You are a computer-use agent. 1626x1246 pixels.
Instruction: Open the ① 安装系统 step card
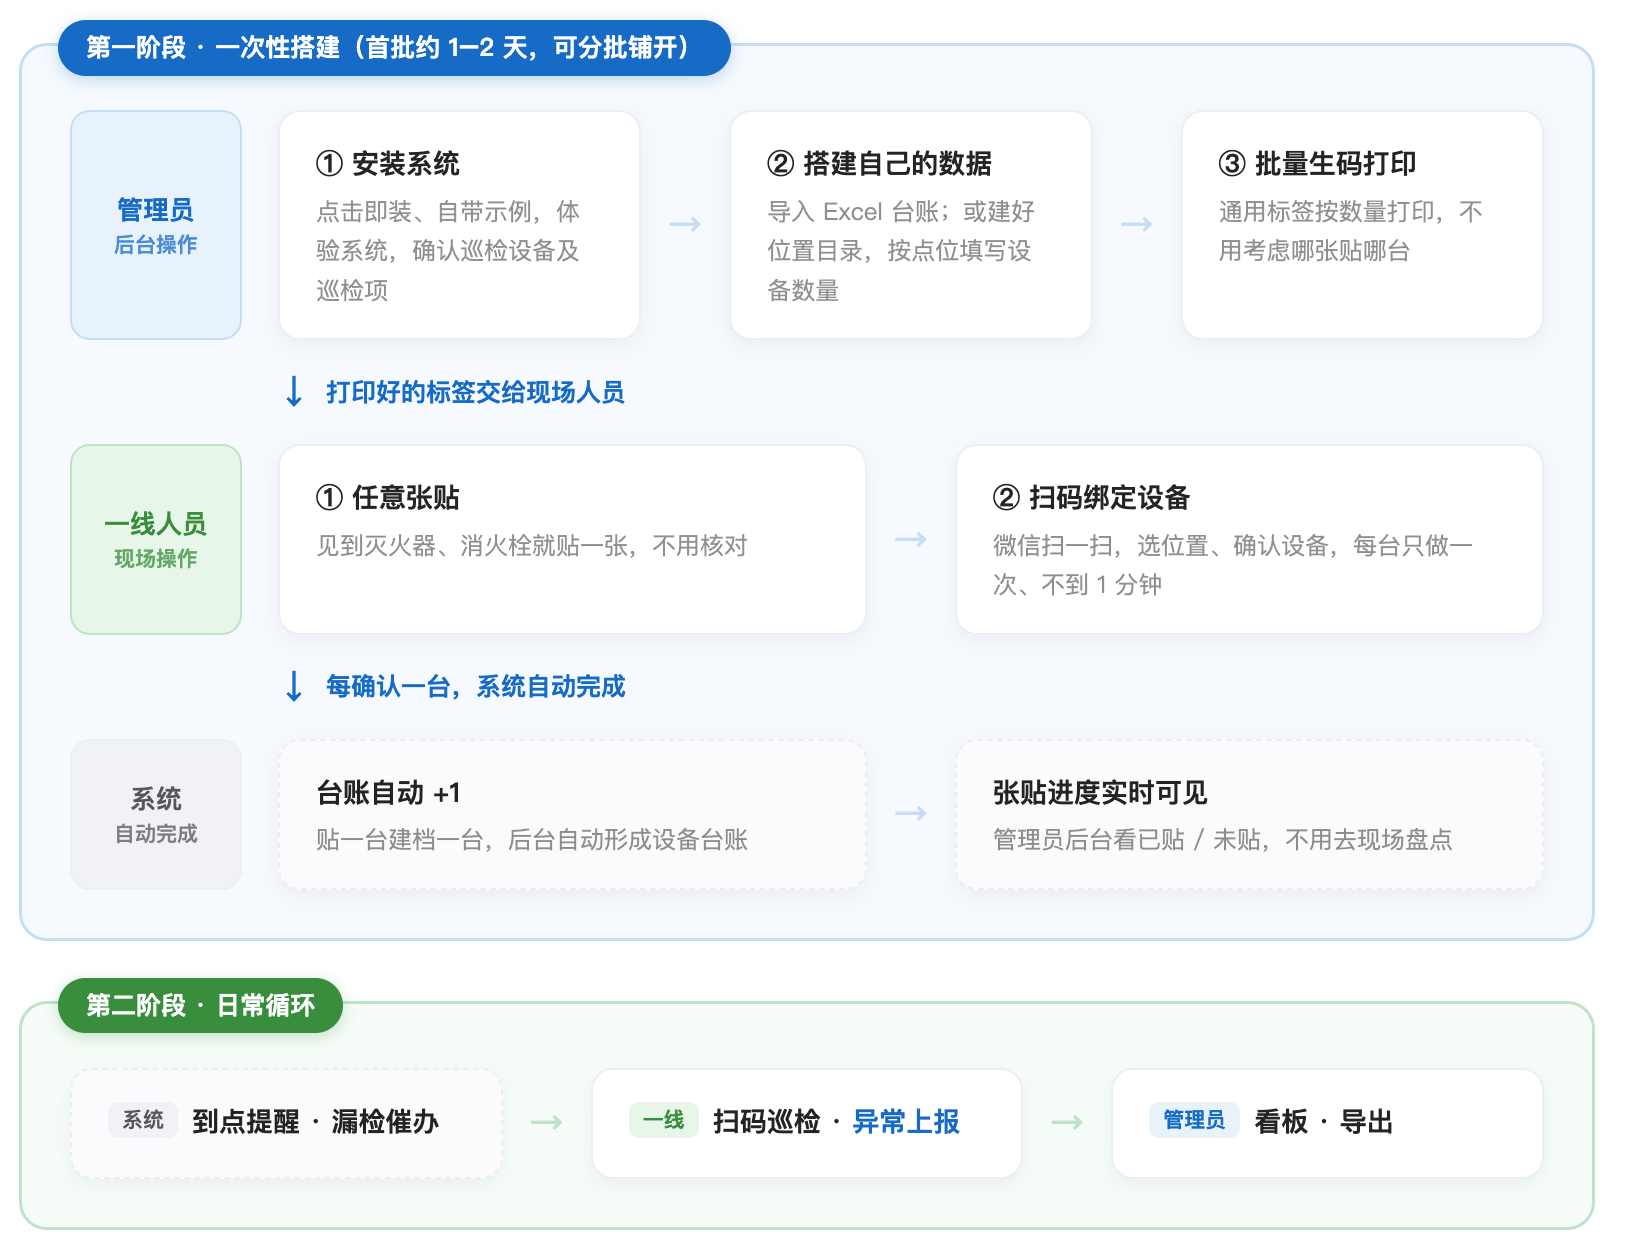459,225
